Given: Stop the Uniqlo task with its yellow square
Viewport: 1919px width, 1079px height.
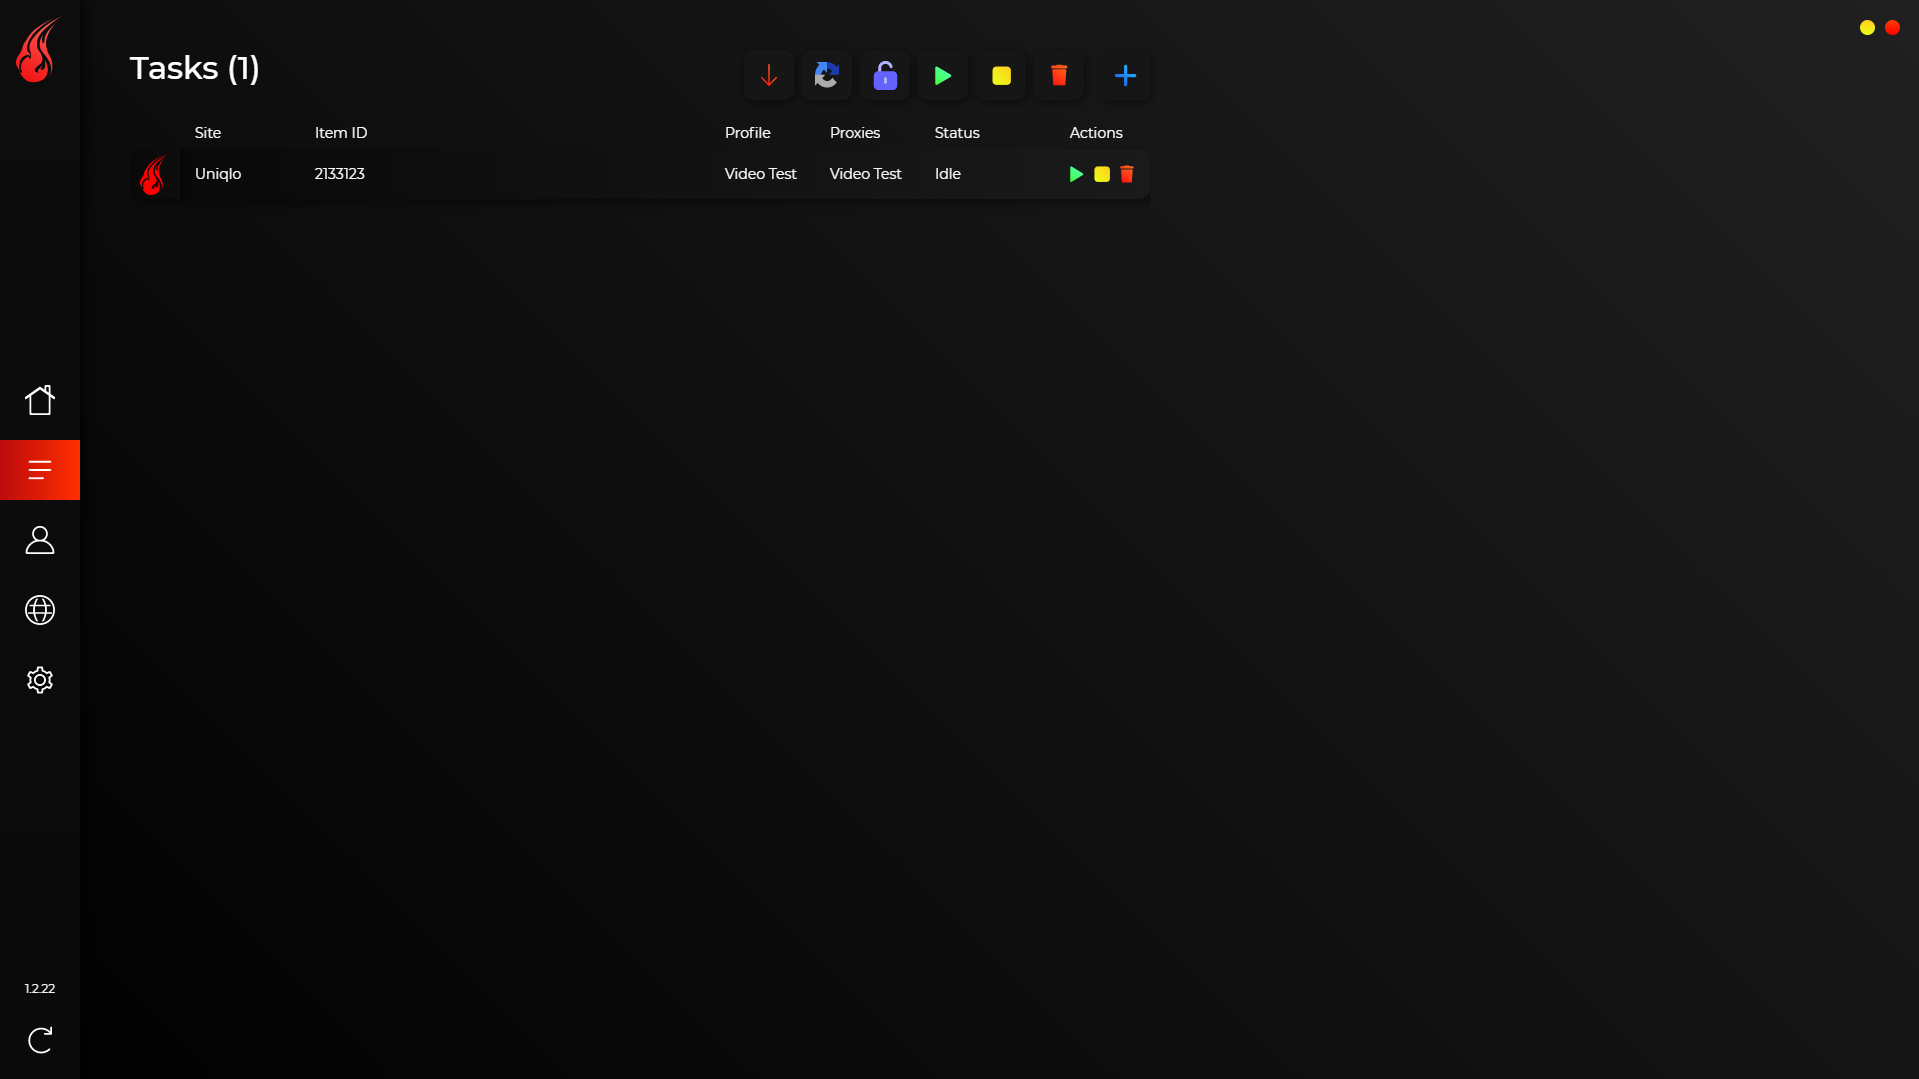Looking at the screenshot, I should coord(1102,174).
